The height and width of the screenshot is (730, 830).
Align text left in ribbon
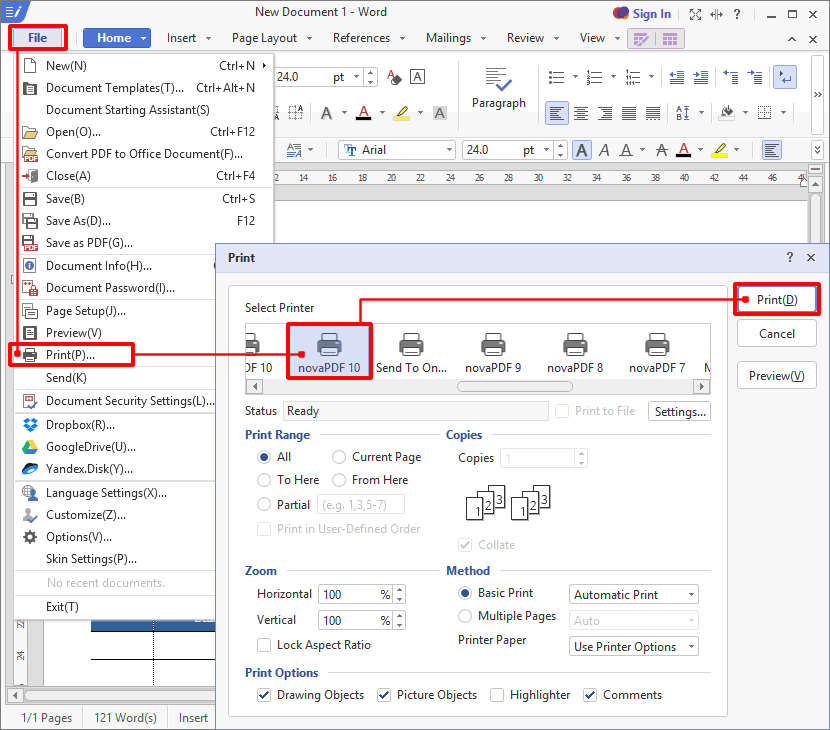557,113
